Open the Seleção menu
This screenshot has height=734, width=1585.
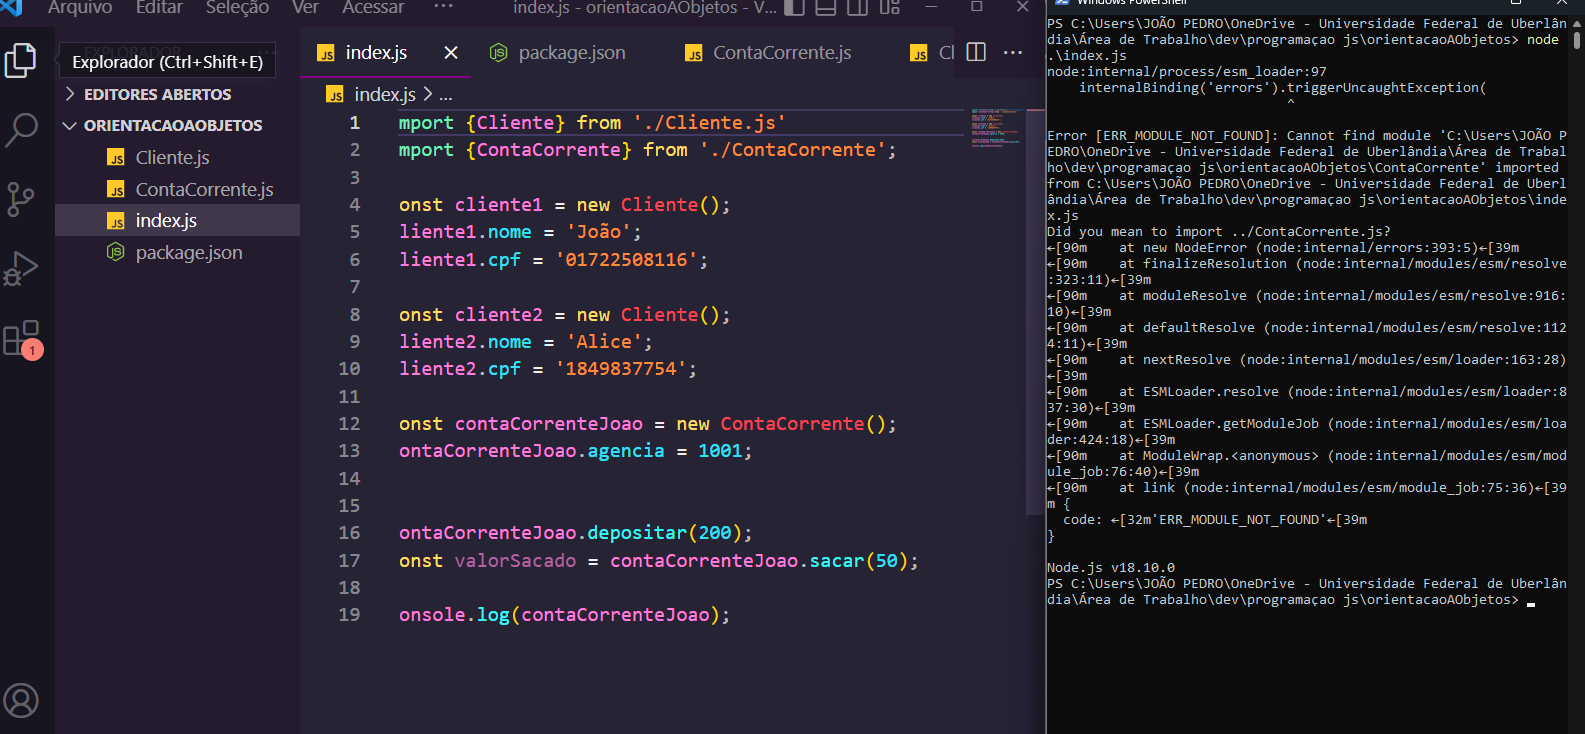(237, 7)
